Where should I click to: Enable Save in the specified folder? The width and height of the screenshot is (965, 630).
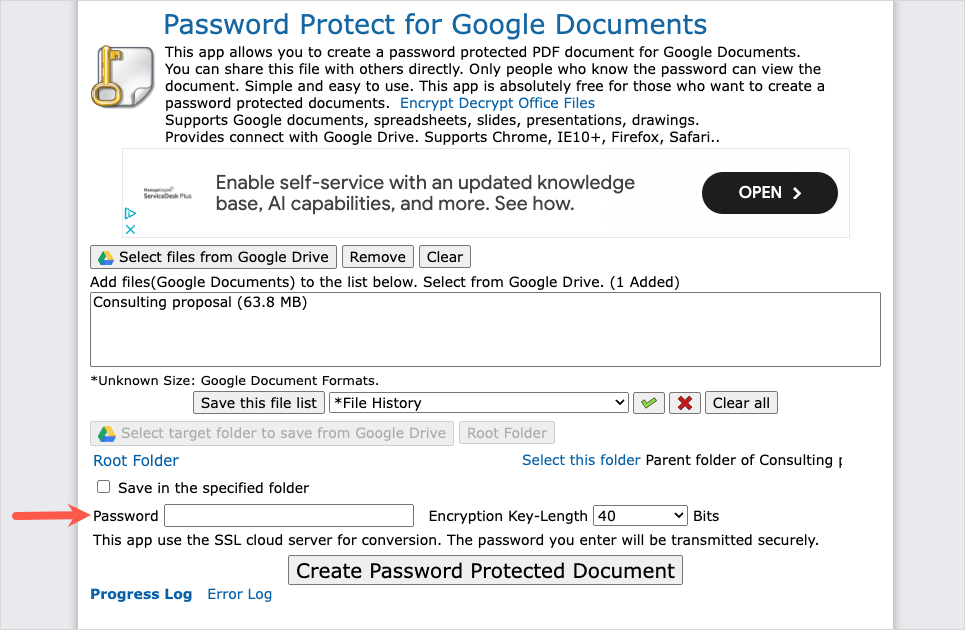click(x=103, y=487)
